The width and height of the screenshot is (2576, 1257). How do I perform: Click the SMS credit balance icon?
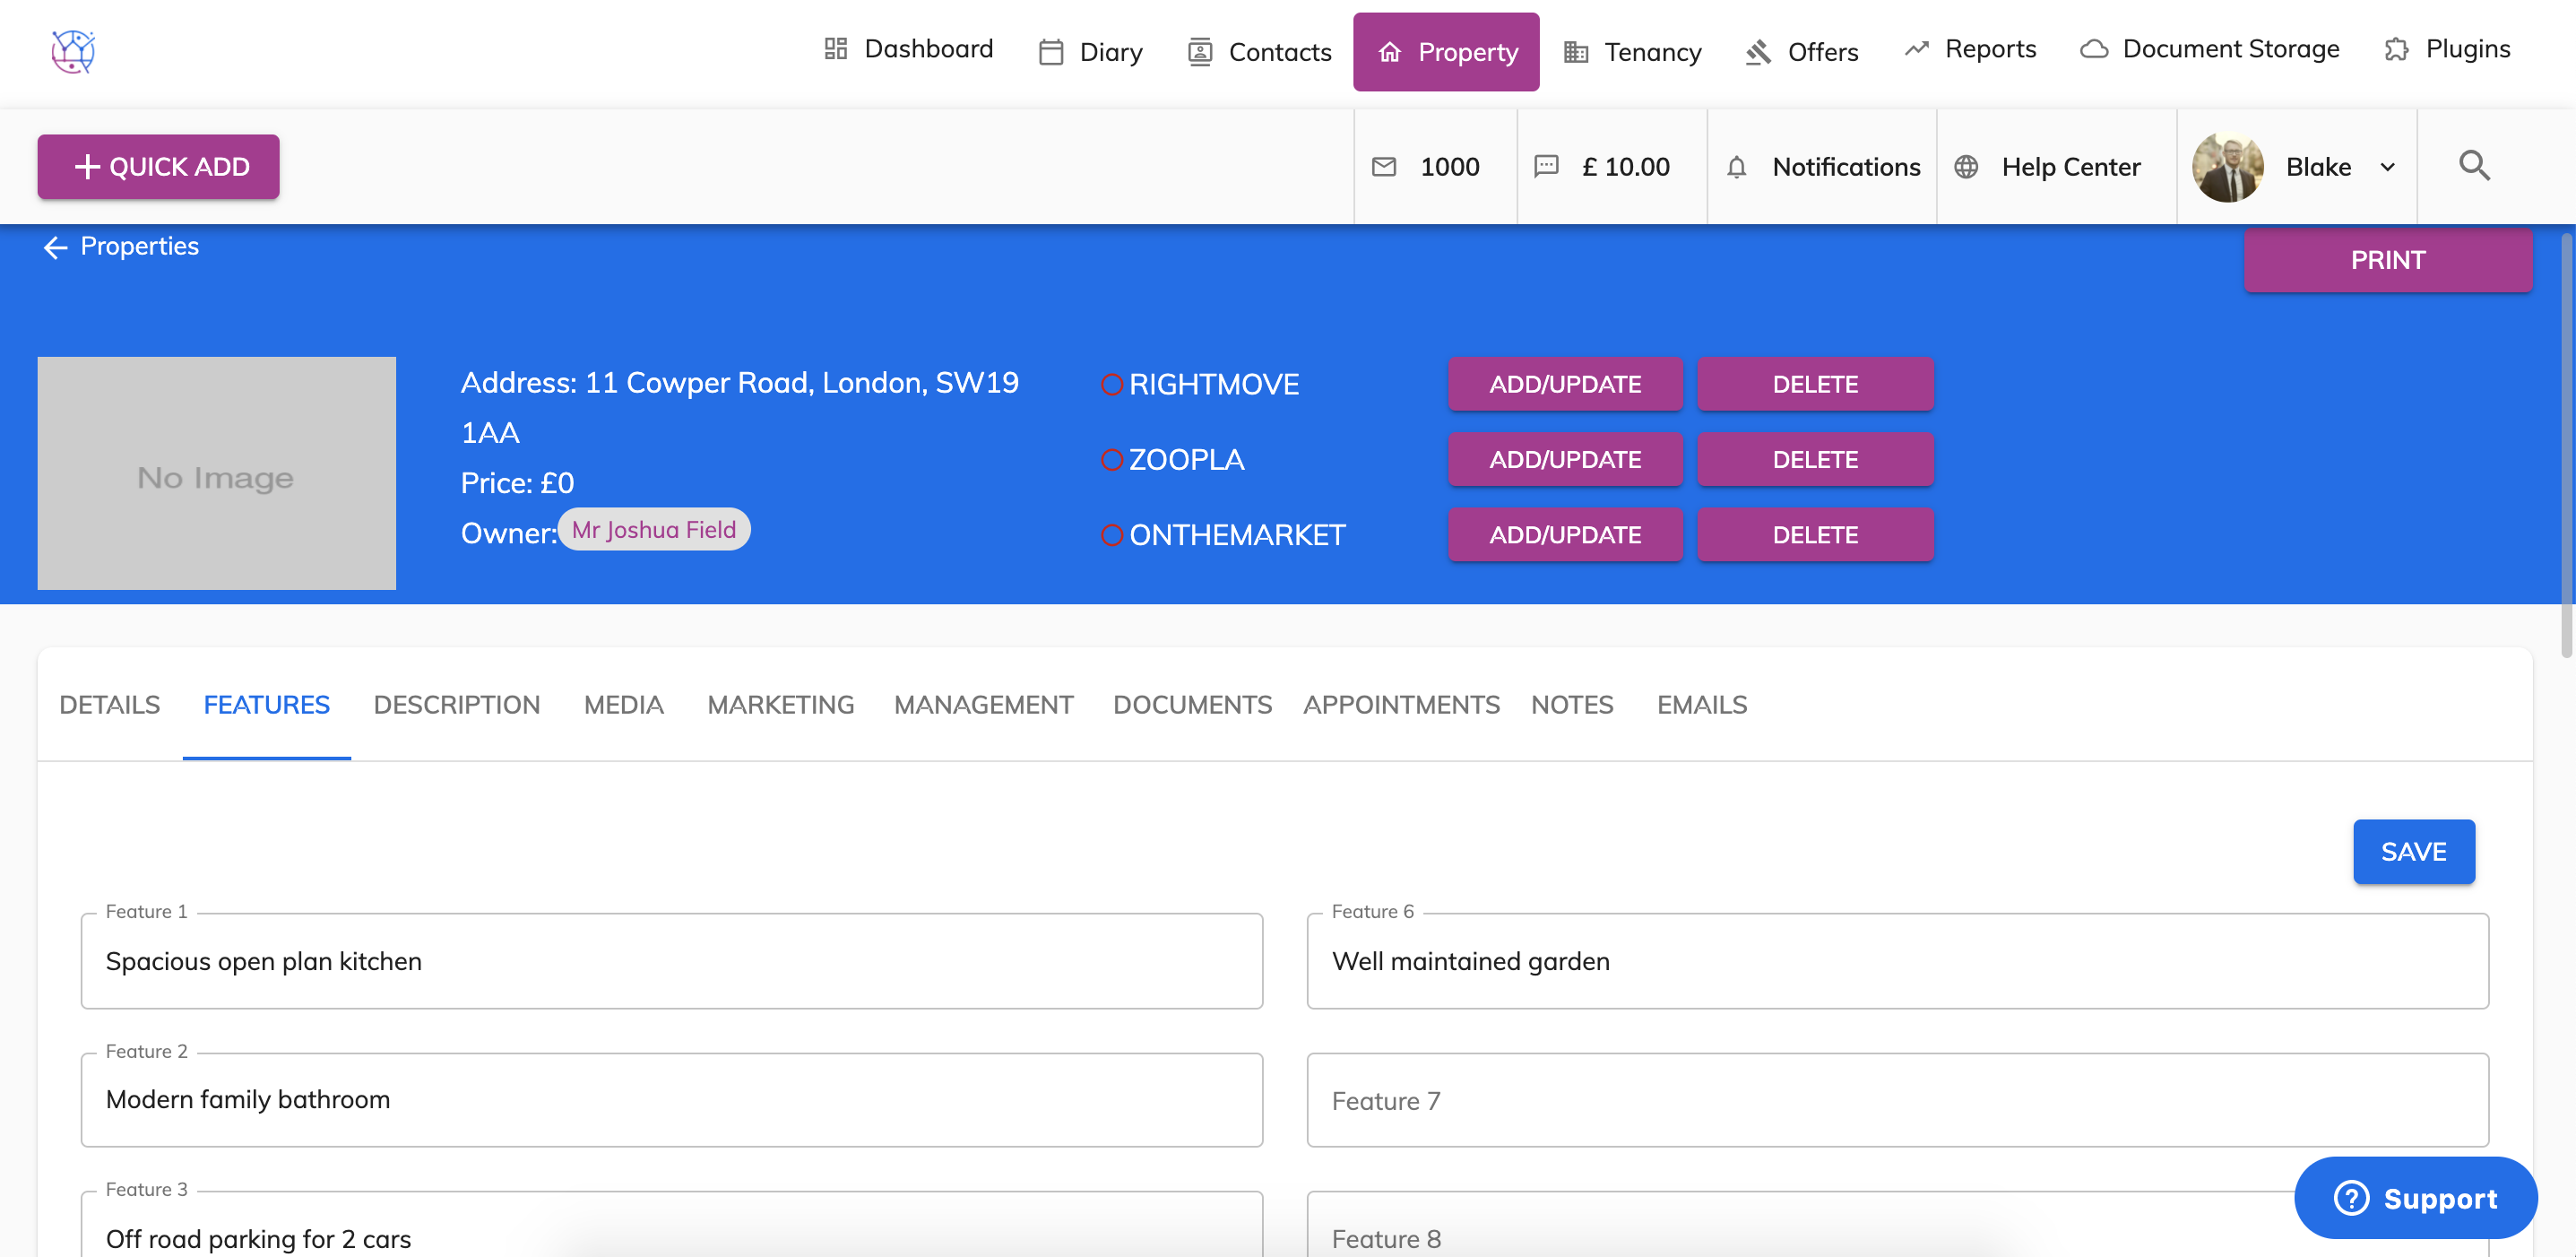point(1546,167)
